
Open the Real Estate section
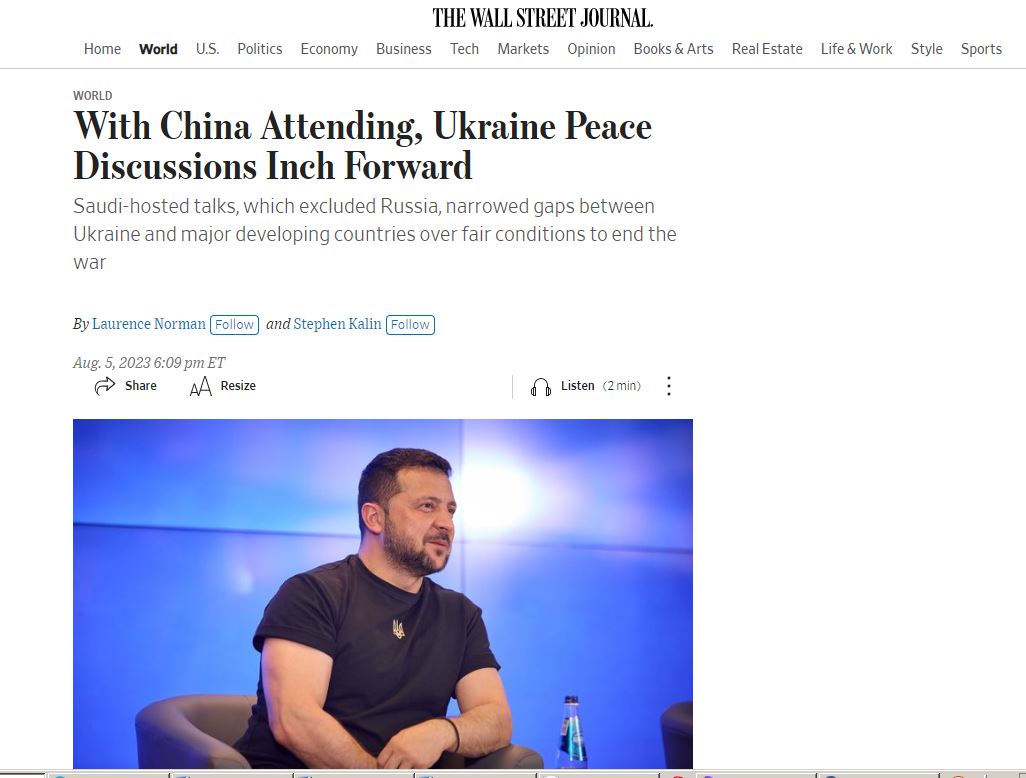pyautogui.click(x=767, y=49)
